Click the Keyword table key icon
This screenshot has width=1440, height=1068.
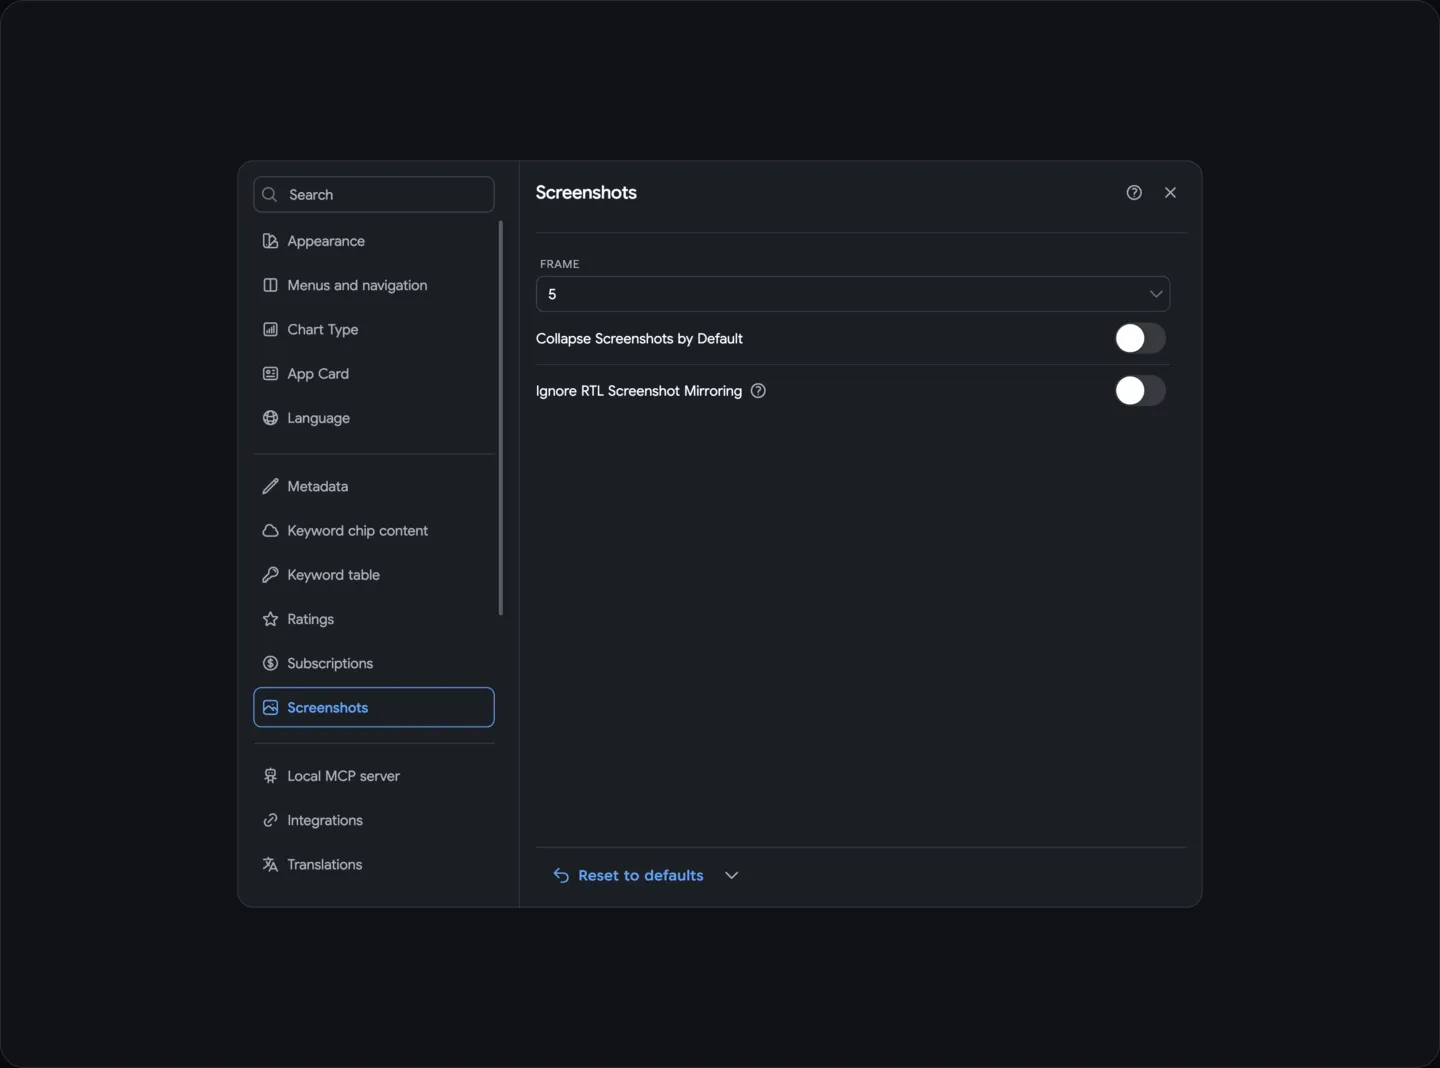[270, 575]
